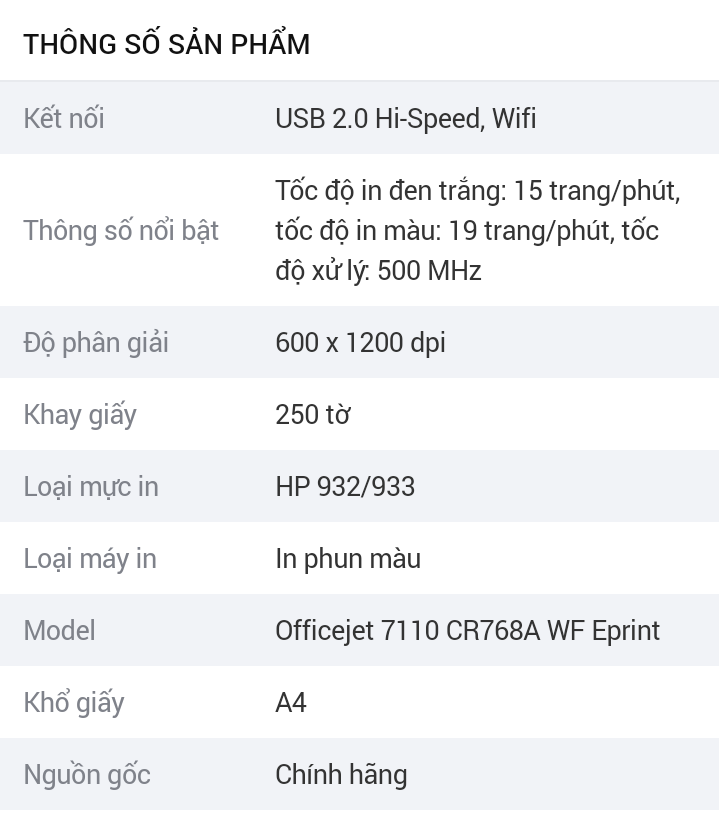
Task: Click the Kết nối label
Action: click(x=64, y=118)
